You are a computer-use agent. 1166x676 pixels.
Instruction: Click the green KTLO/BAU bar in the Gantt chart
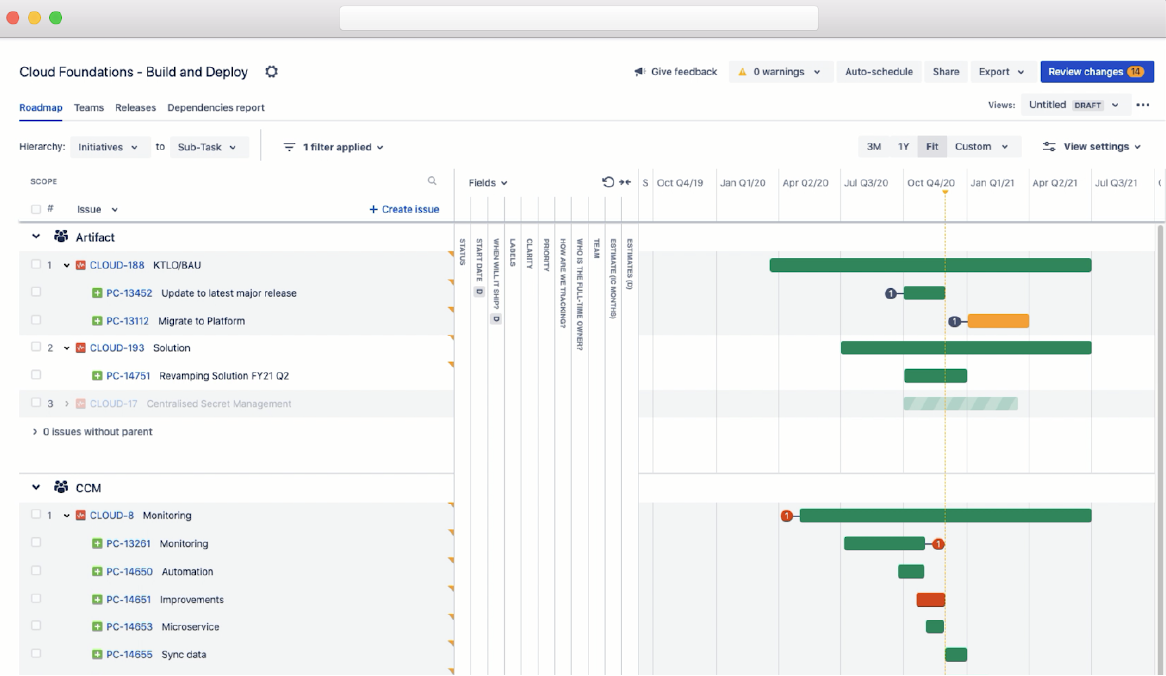930,265
